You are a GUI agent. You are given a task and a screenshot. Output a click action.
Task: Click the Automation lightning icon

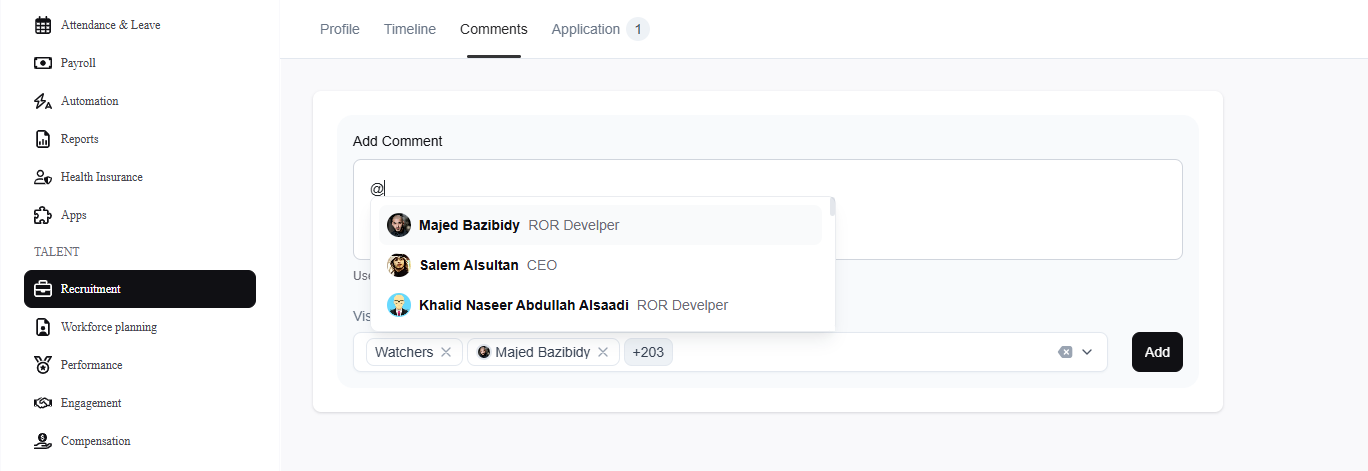(x=43, y=101)
